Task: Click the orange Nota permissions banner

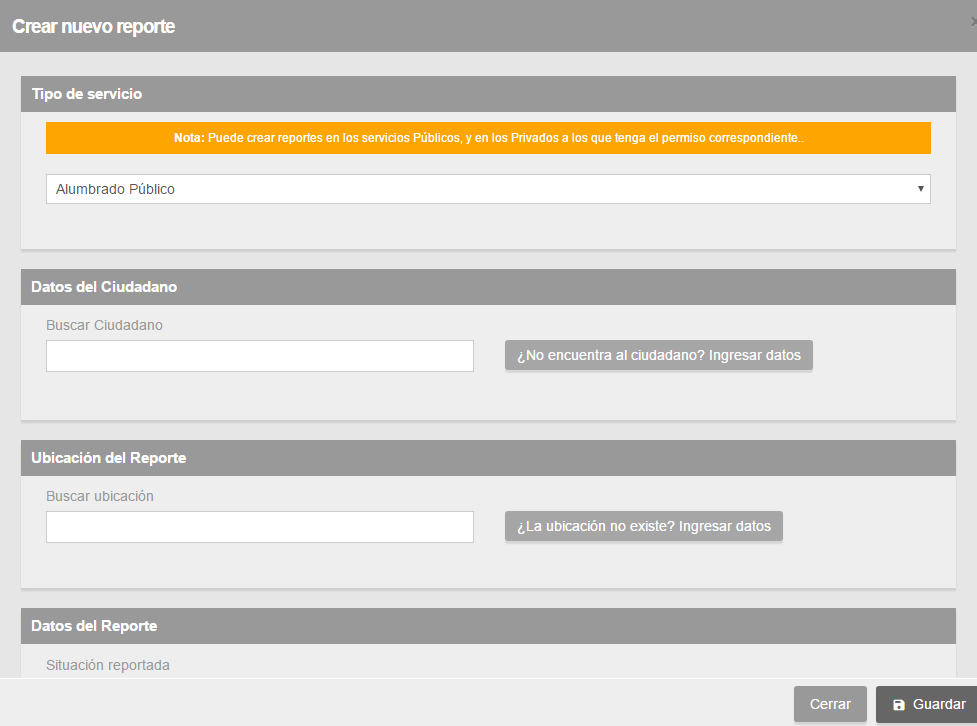Action: coord(488,138)
